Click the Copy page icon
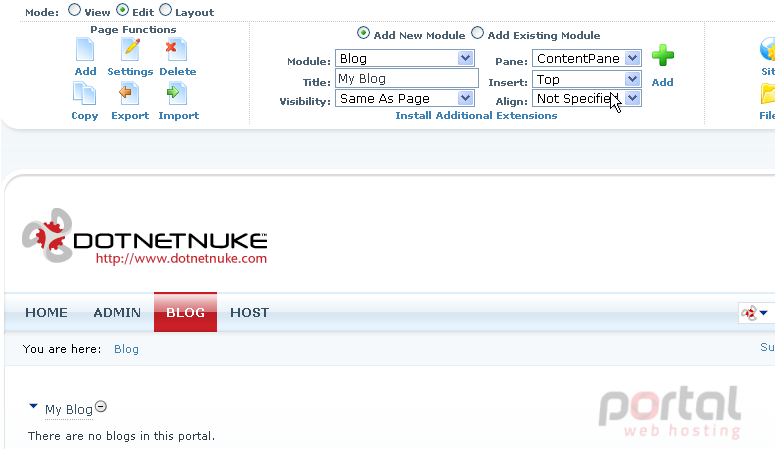 coord(84,94)
